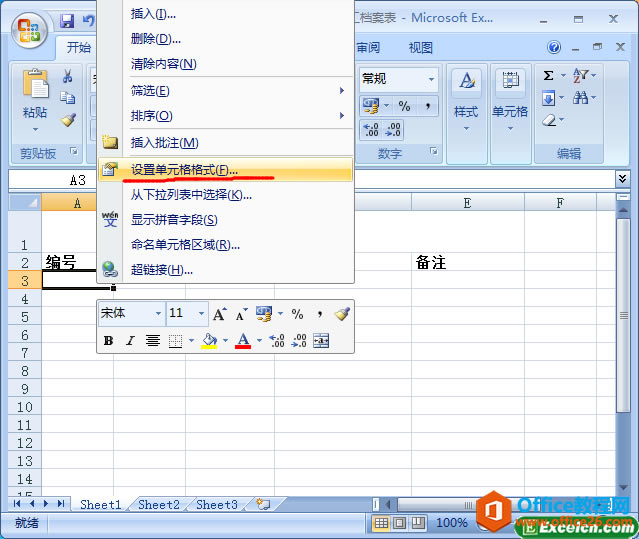Click the Copy icon in clipboard group
This screenshot has height=539, width=639.
point(68,97)
